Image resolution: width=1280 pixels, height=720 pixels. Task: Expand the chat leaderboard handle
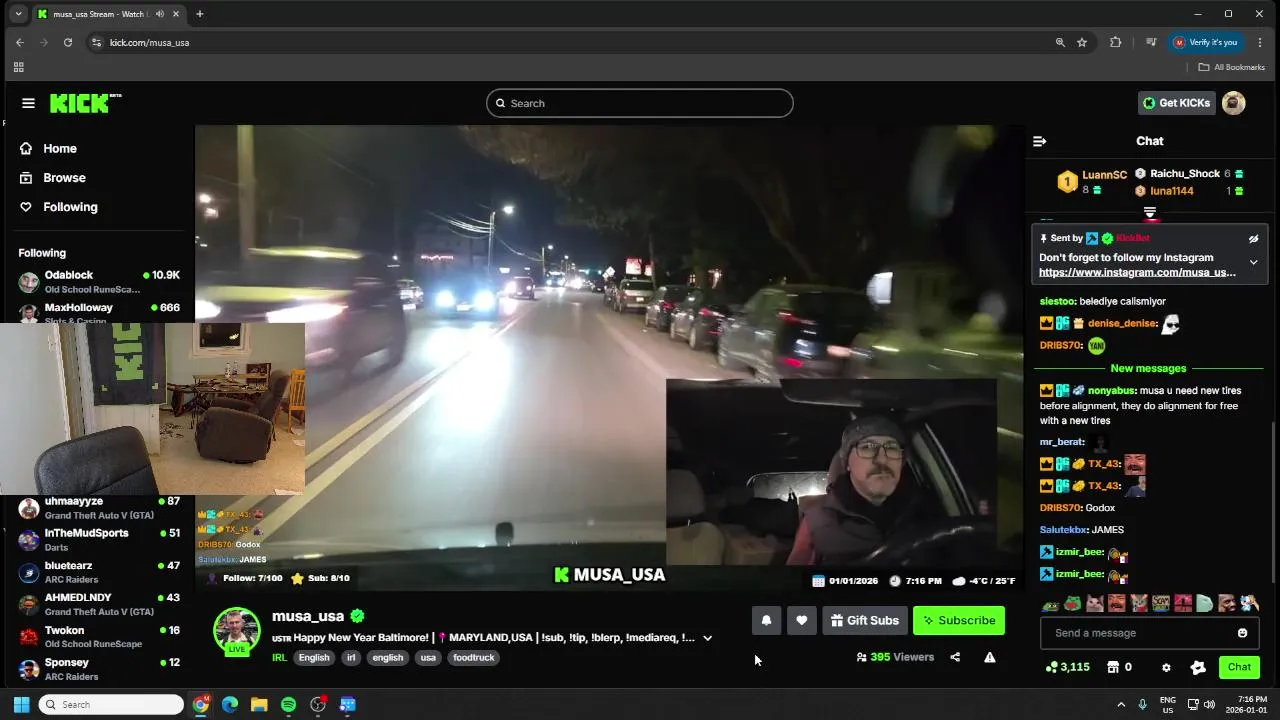[1150, 212]
